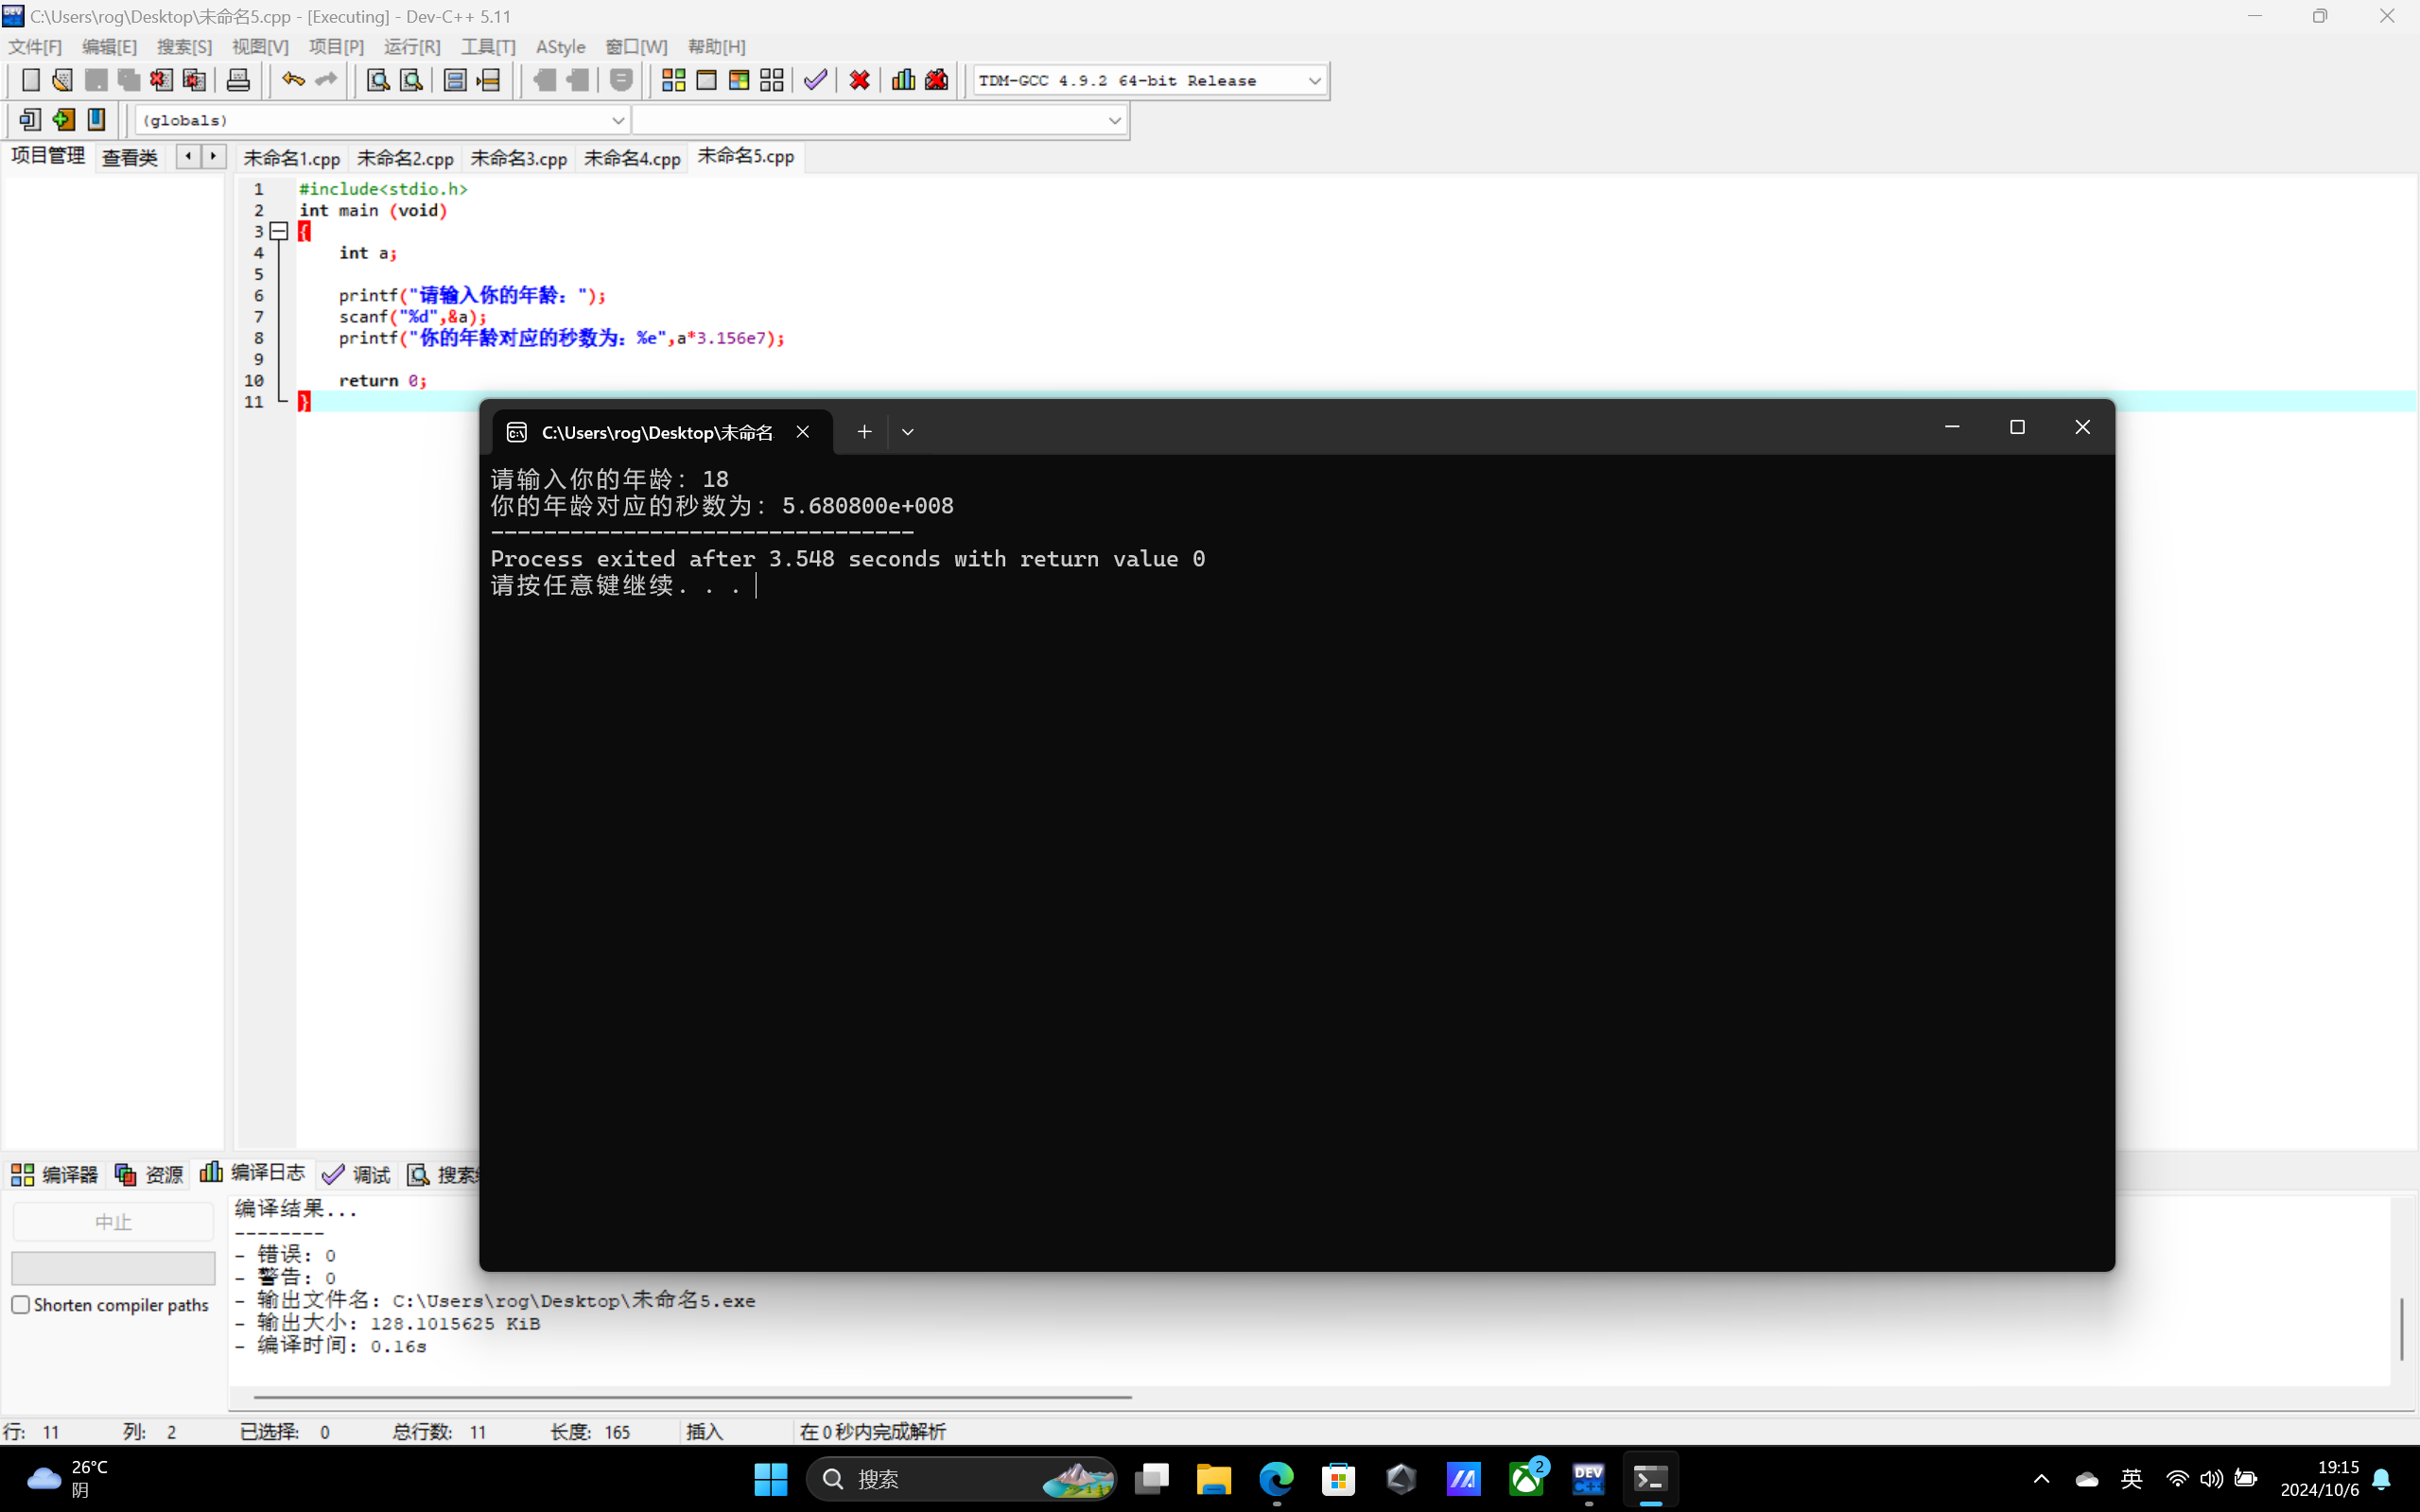Click the Find magnifier toolbar icon

pyautogui.click(x=378, y=80)
